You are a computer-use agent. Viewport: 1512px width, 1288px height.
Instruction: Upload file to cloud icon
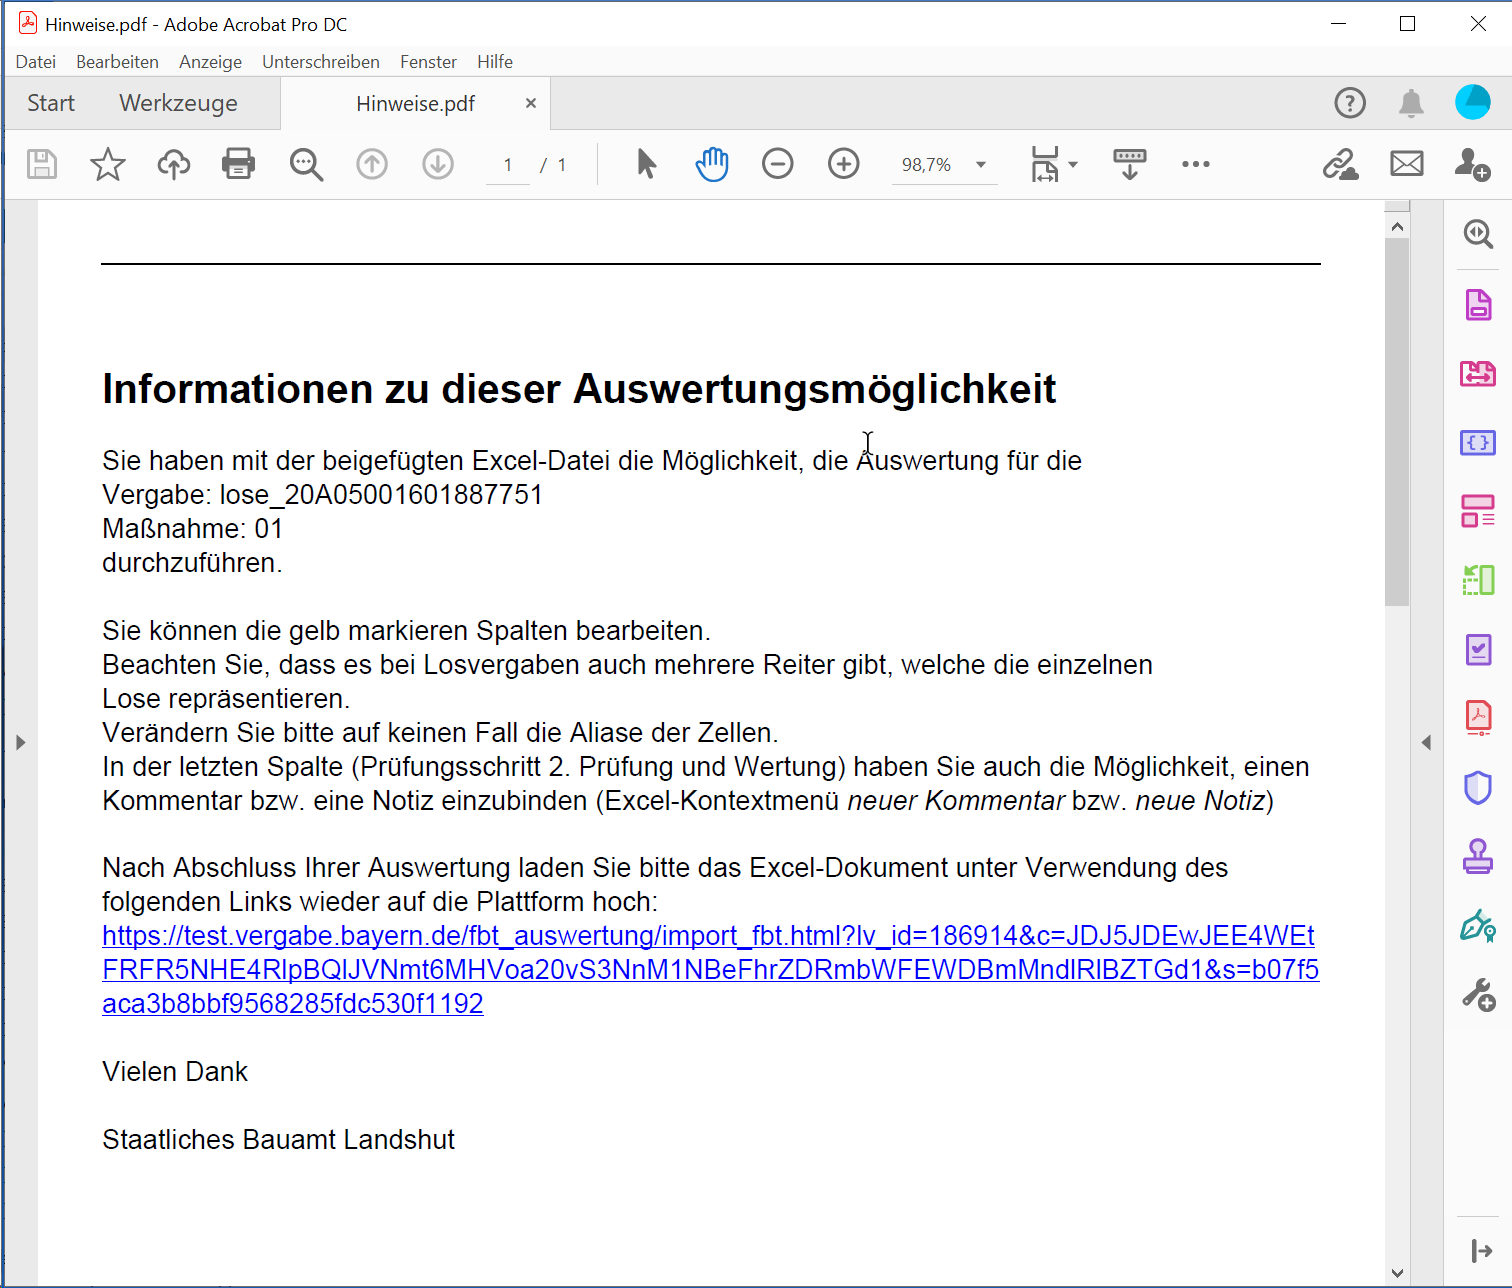174,164
